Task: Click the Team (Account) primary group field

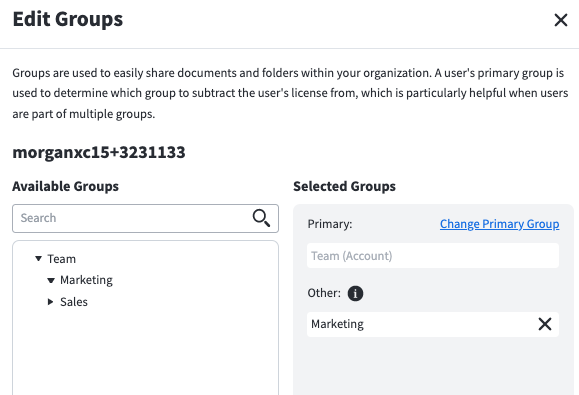Action: [433, 255]
